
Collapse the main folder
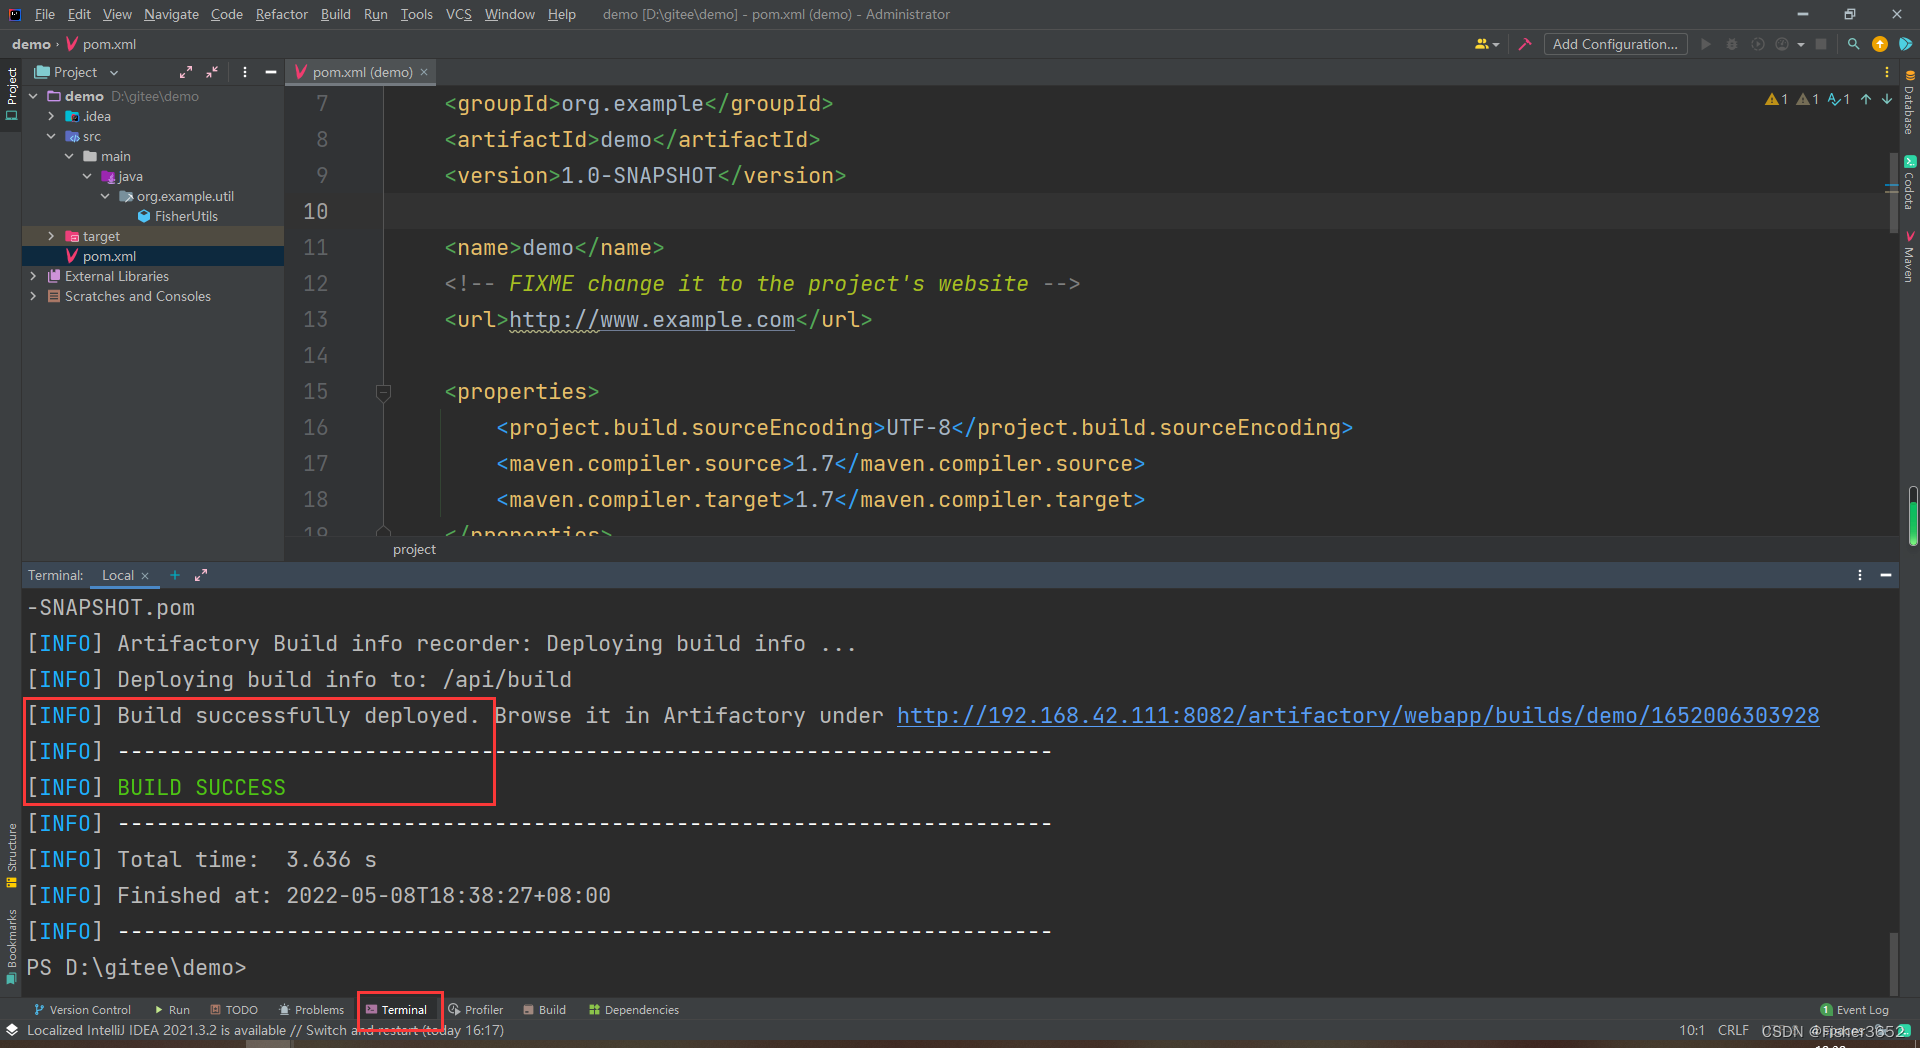coord(69,156)
